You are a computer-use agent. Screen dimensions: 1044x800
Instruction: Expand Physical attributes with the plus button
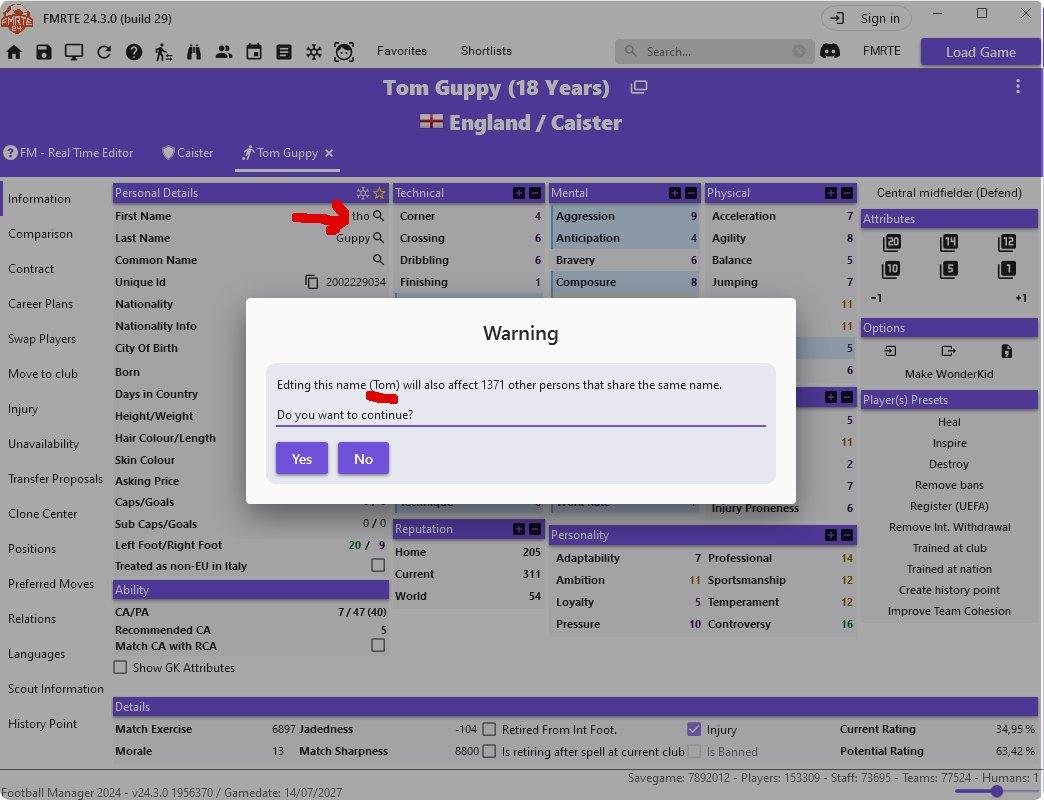click(829, 192)
